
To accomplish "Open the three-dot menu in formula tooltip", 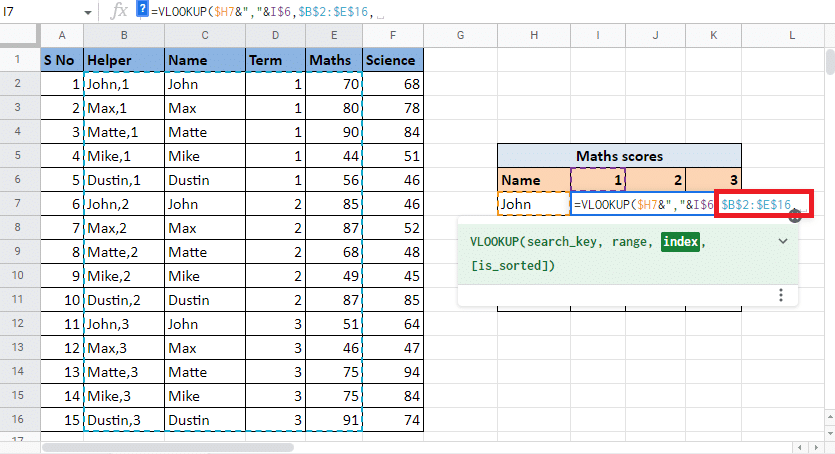I will click(x=780, y=295).
